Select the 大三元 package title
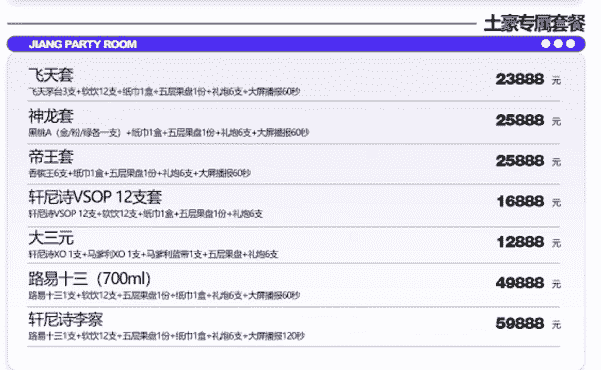This screenshot has height=370, width=601. pos(51,238)
